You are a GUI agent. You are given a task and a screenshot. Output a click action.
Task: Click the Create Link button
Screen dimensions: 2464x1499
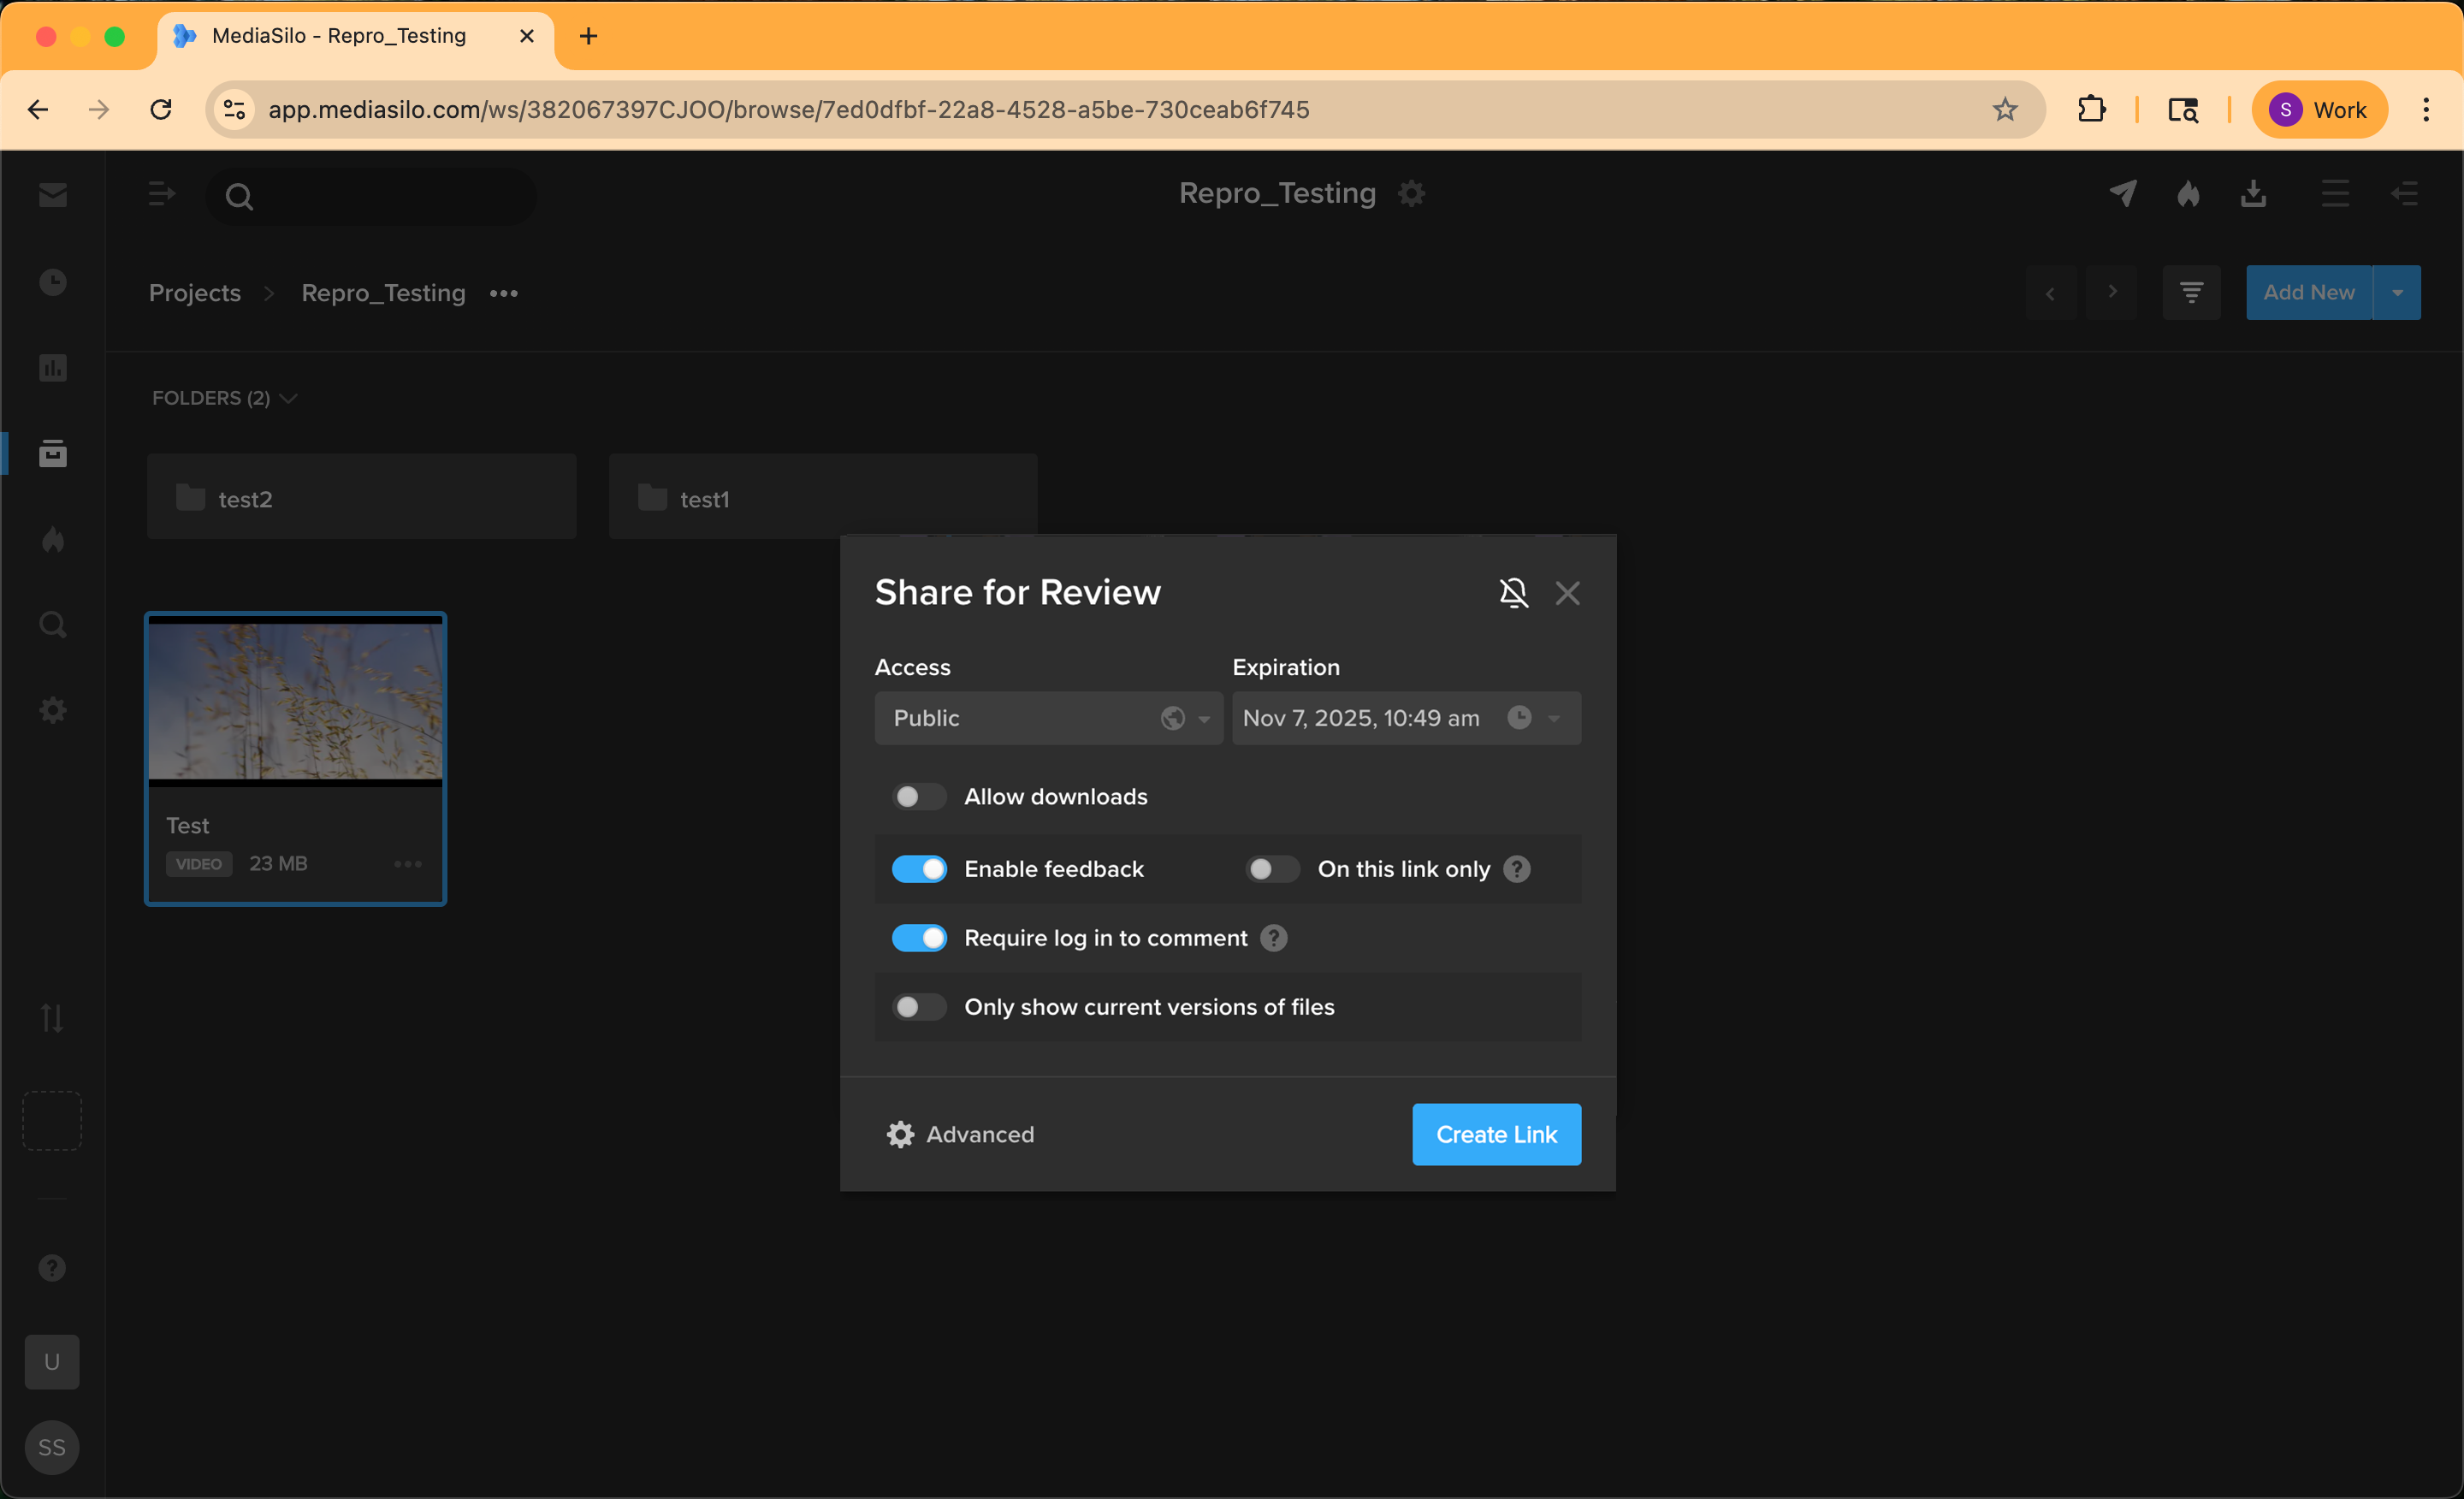(x=1496, y=1134)
